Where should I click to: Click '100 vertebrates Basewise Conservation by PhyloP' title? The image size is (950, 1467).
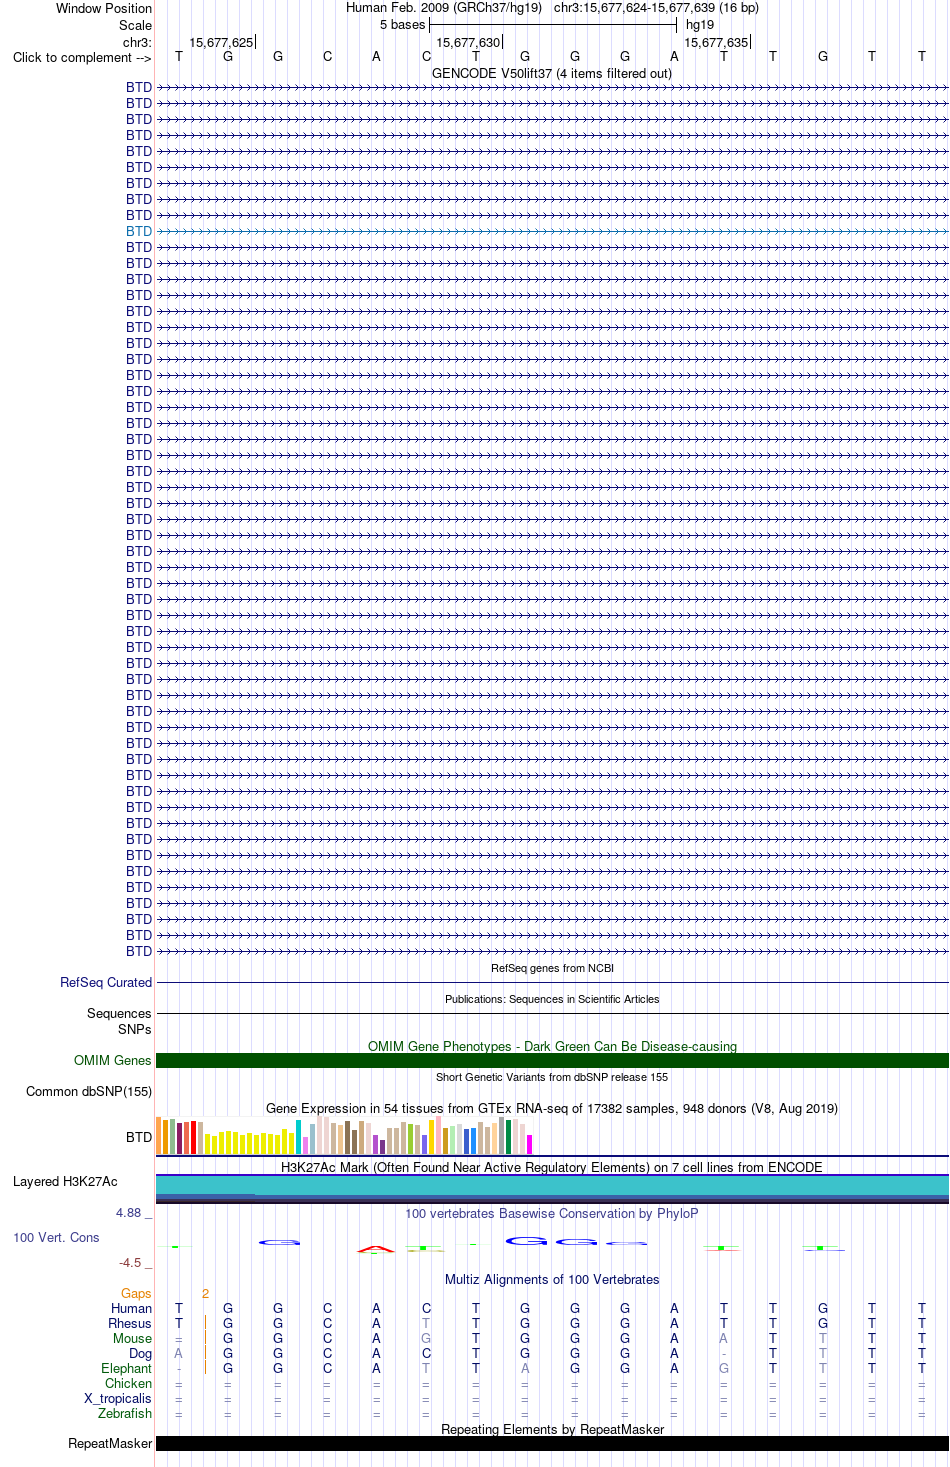click(552, 1213)
